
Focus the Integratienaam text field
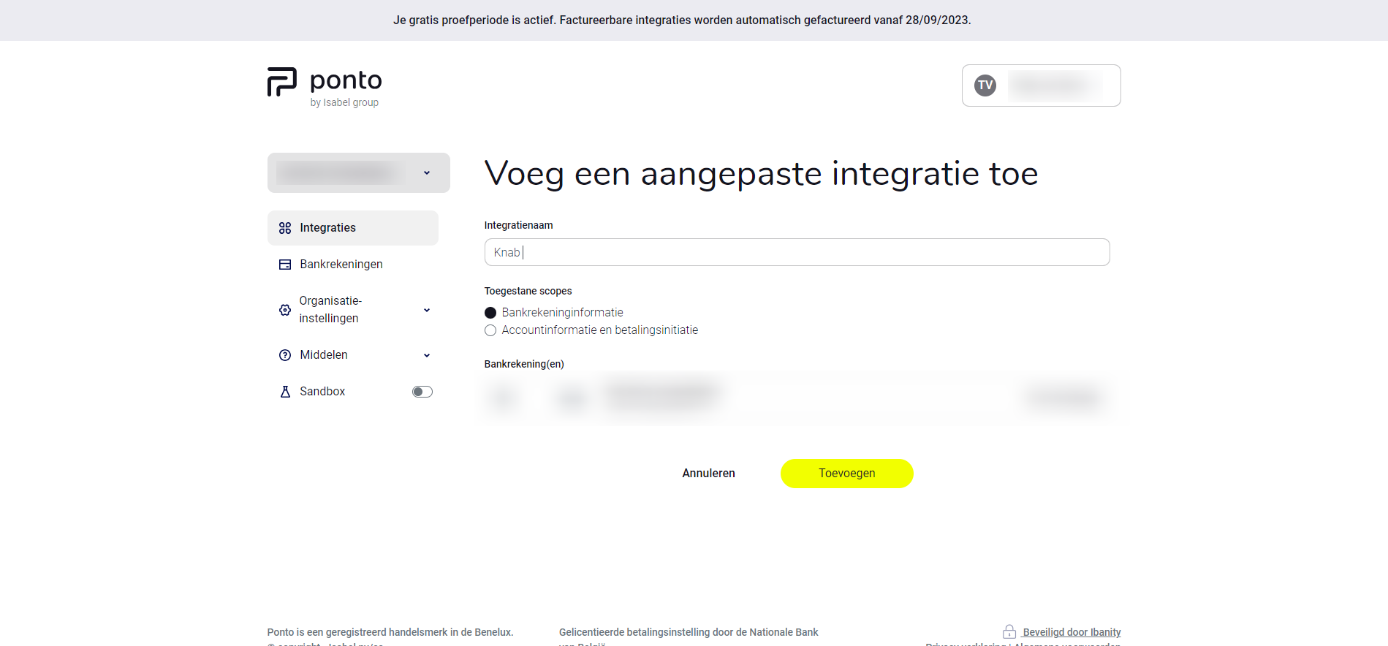(x=796, y=252)
